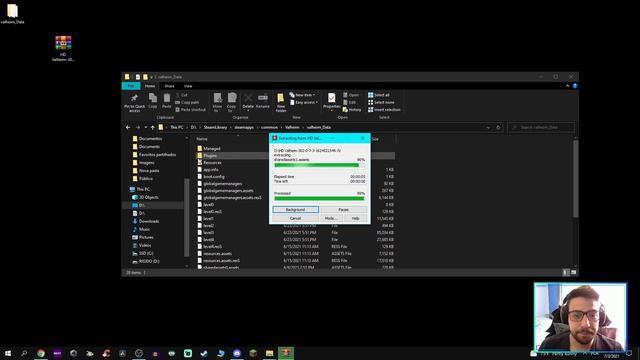640x360 pixels.
Task: Open the recent locations dropdown arrow
Action: pyautogui.click(x=145, y=127)
